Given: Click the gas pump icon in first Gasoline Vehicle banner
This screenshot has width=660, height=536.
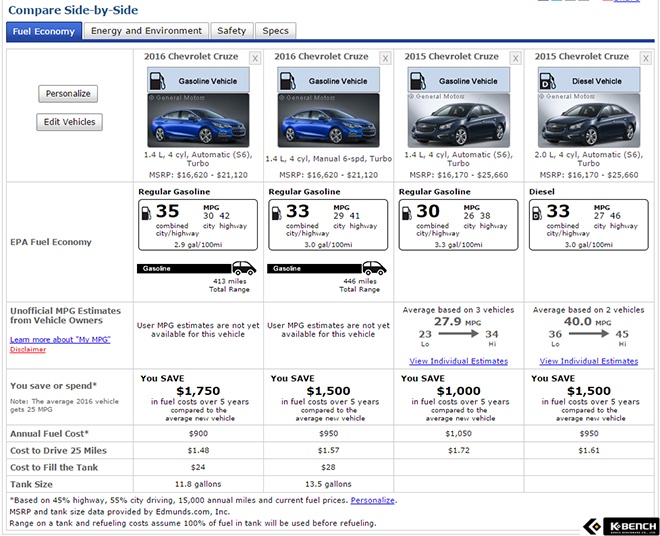Looking at the screenshot, I should pyautogui.click(x=157, y=81).
